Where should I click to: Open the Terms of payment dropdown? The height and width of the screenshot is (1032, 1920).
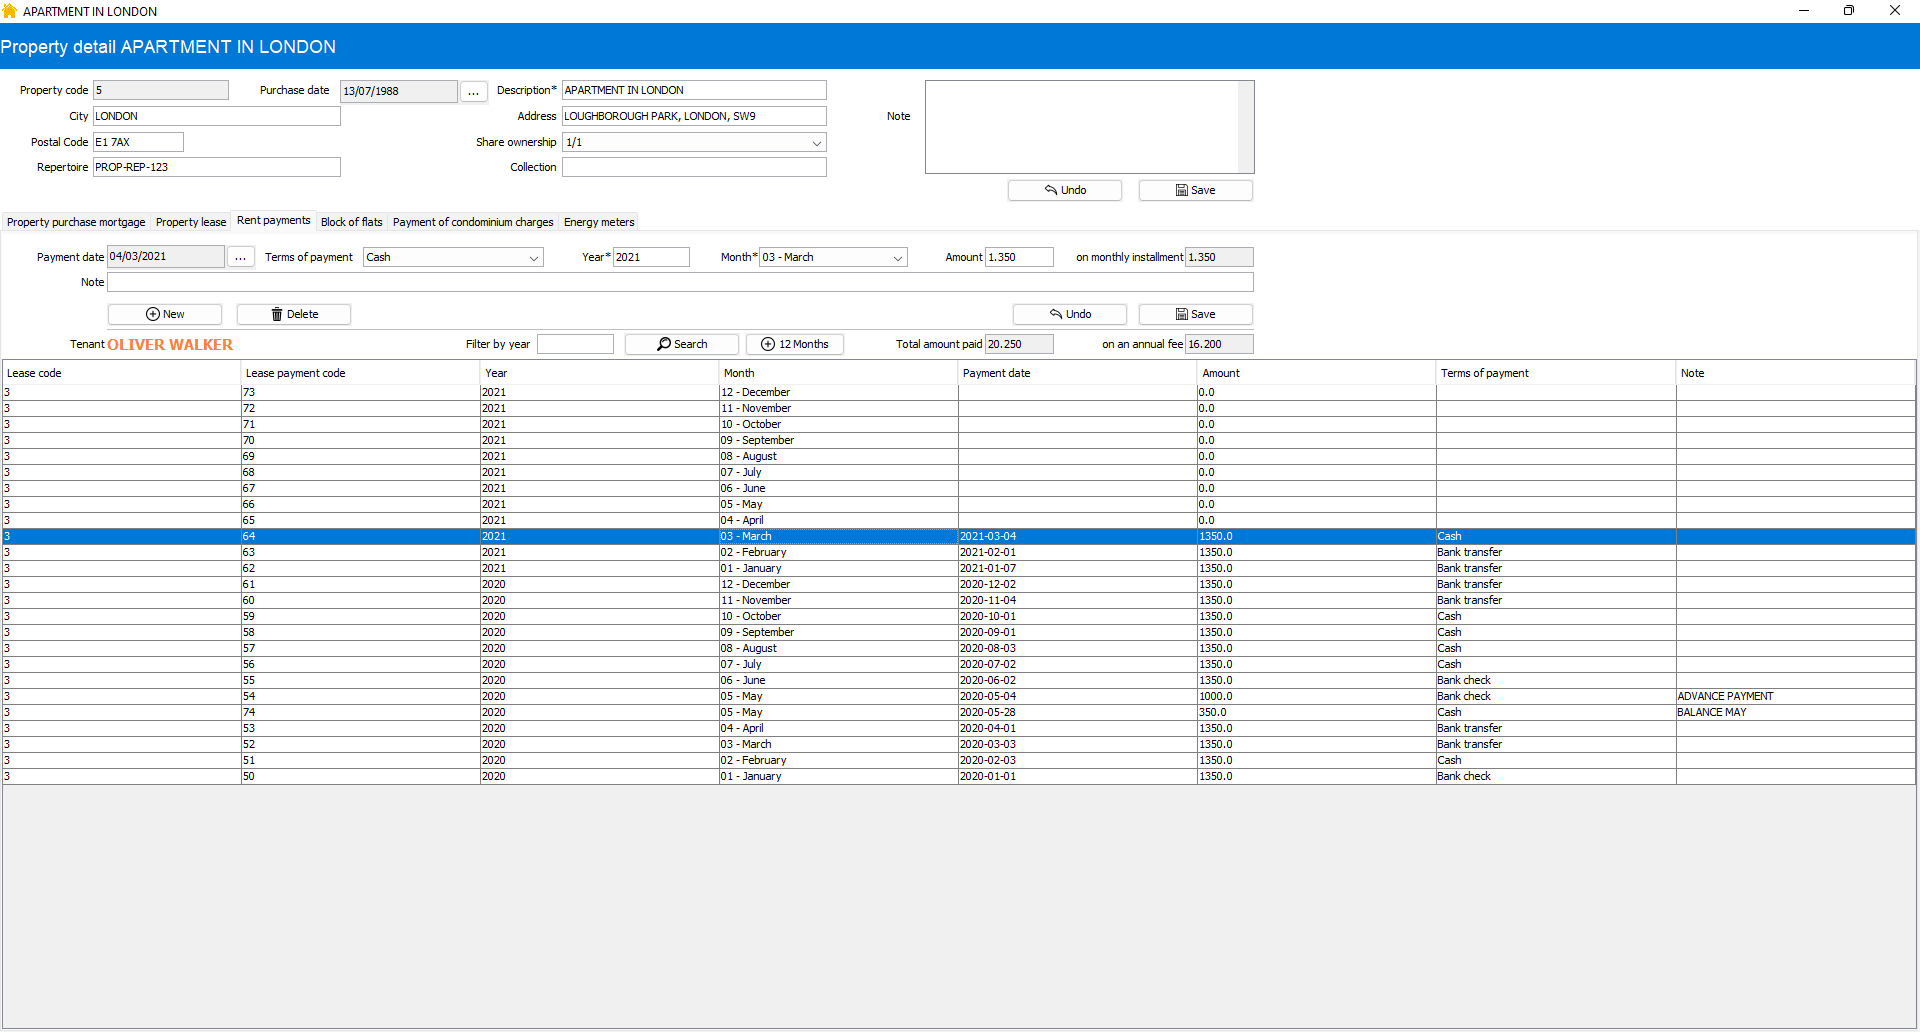pyautogui.click(x=533, y=258)
